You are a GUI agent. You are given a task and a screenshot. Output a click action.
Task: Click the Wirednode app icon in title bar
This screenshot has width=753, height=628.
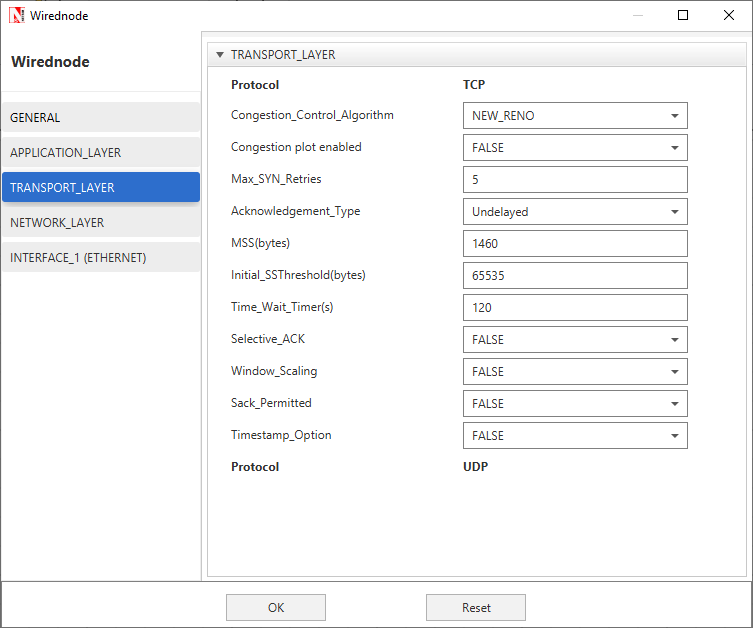pos(17,15)
